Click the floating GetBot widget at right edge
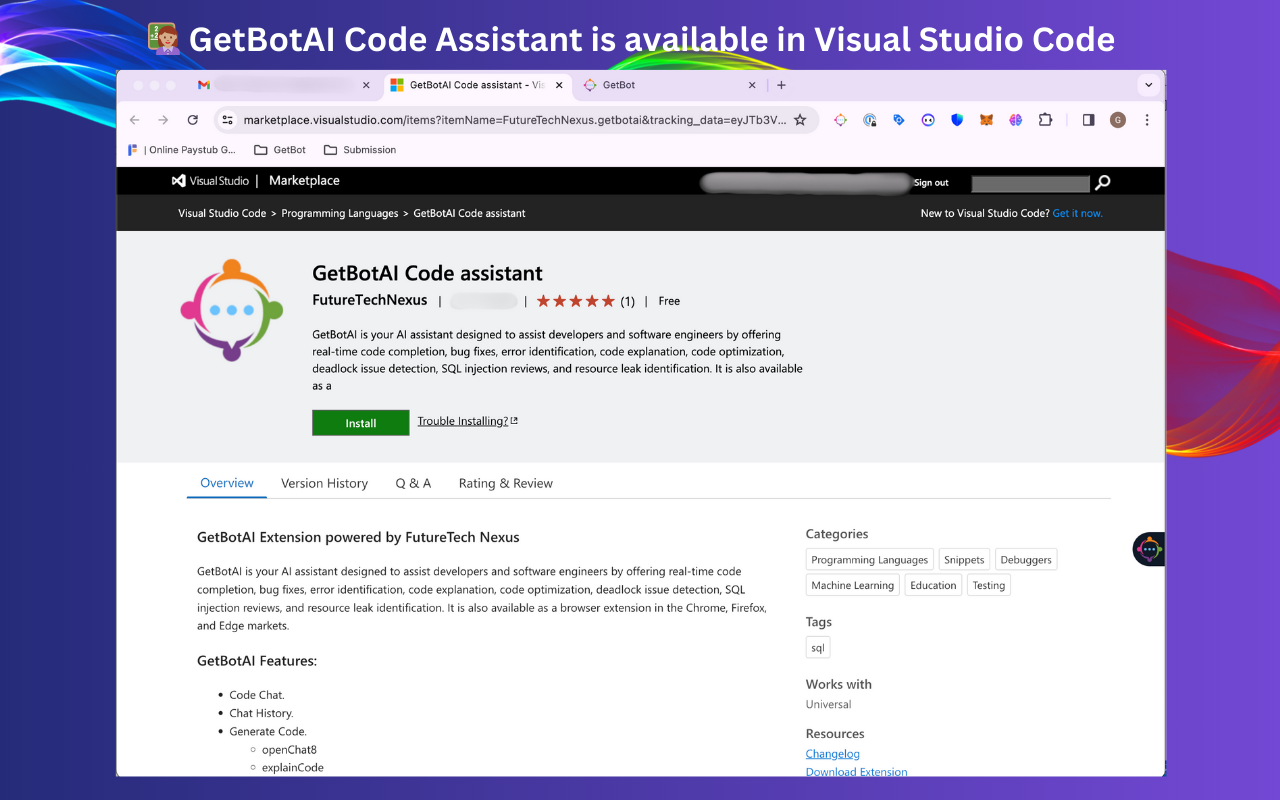This screenshot has width=1280, height=800. click(x=1149, y=549)
